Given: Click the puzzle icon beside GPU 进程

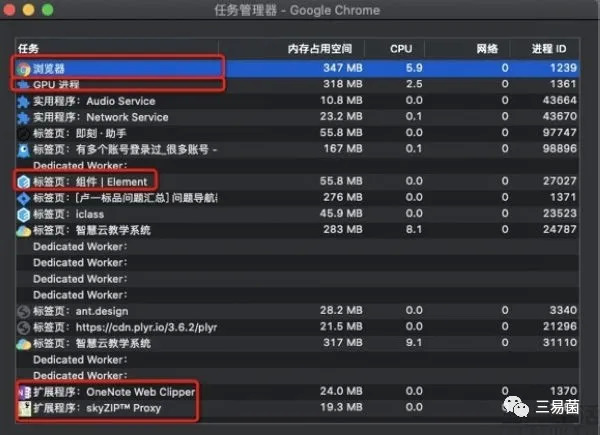Looking at the screenshot, I should 24,85.
